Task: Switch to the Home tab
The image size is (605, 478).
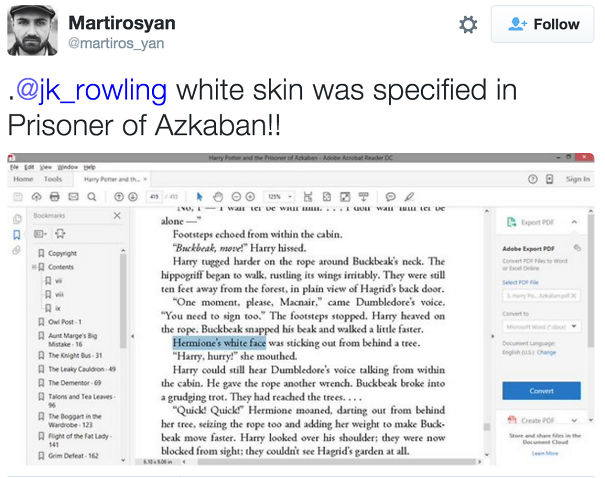Action: point(23,179)
